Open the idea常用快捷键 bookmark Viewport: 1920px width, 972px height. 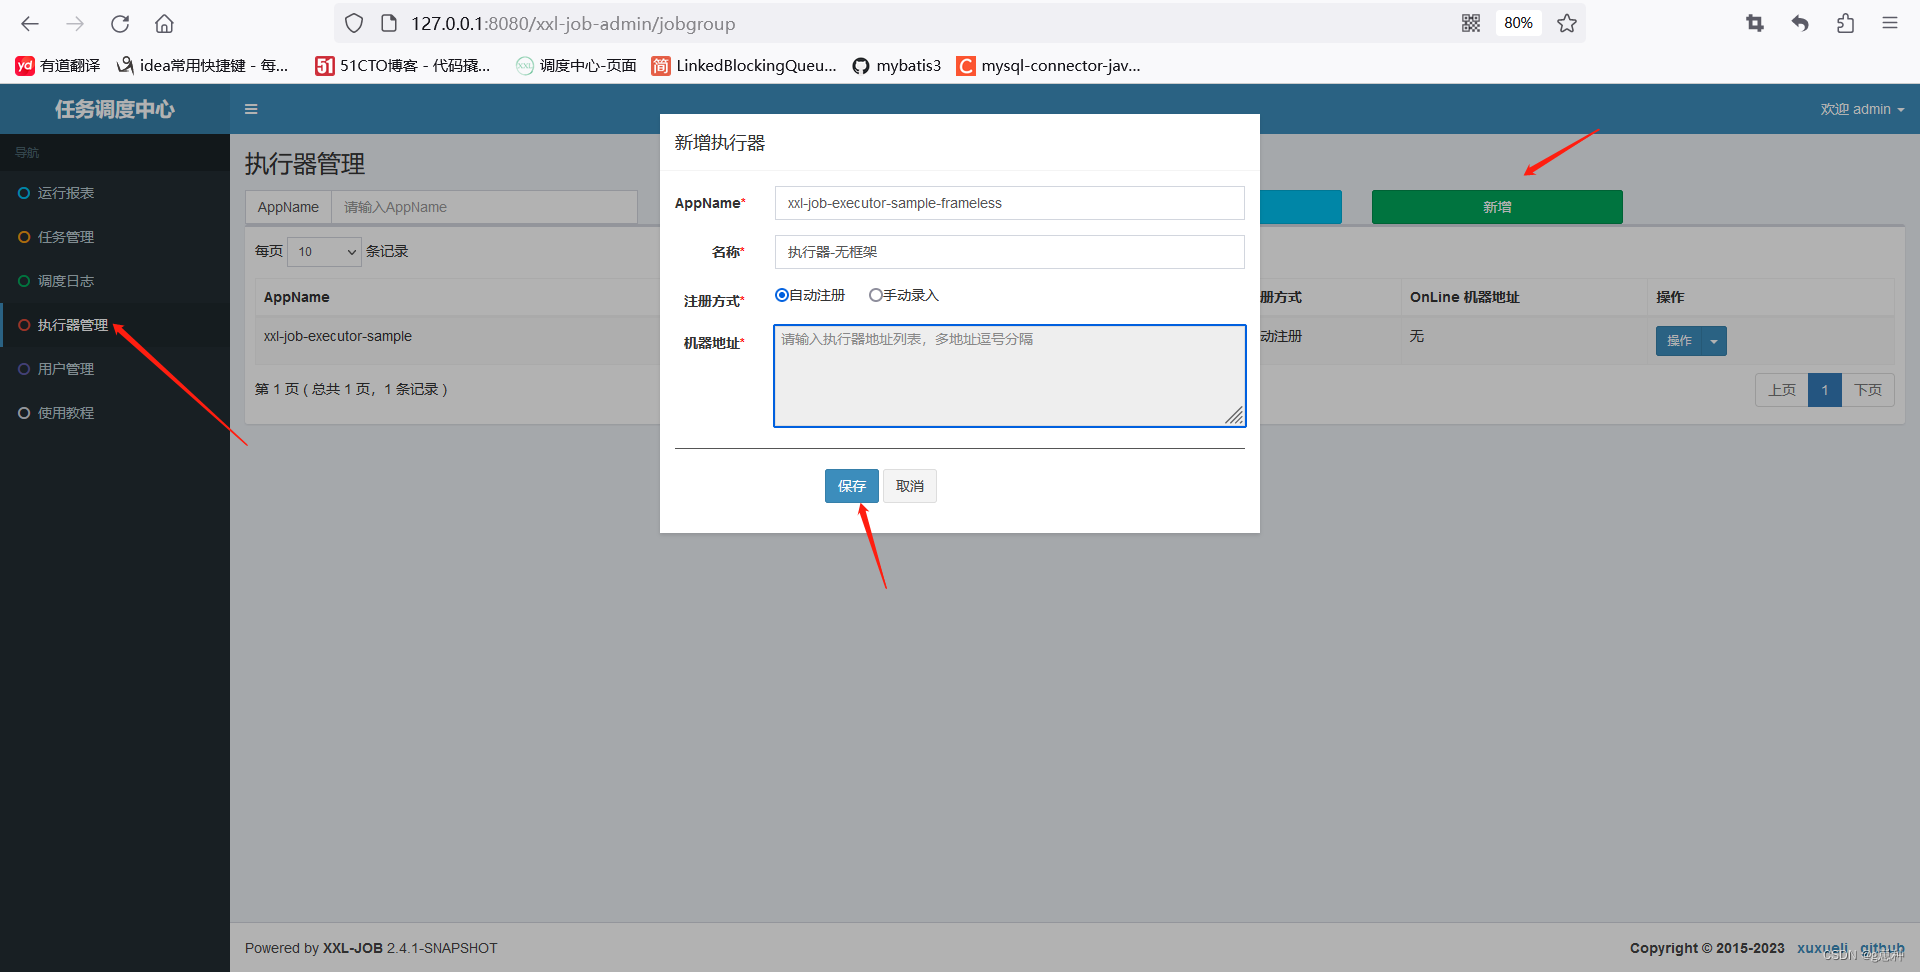(x=203, y=65)
